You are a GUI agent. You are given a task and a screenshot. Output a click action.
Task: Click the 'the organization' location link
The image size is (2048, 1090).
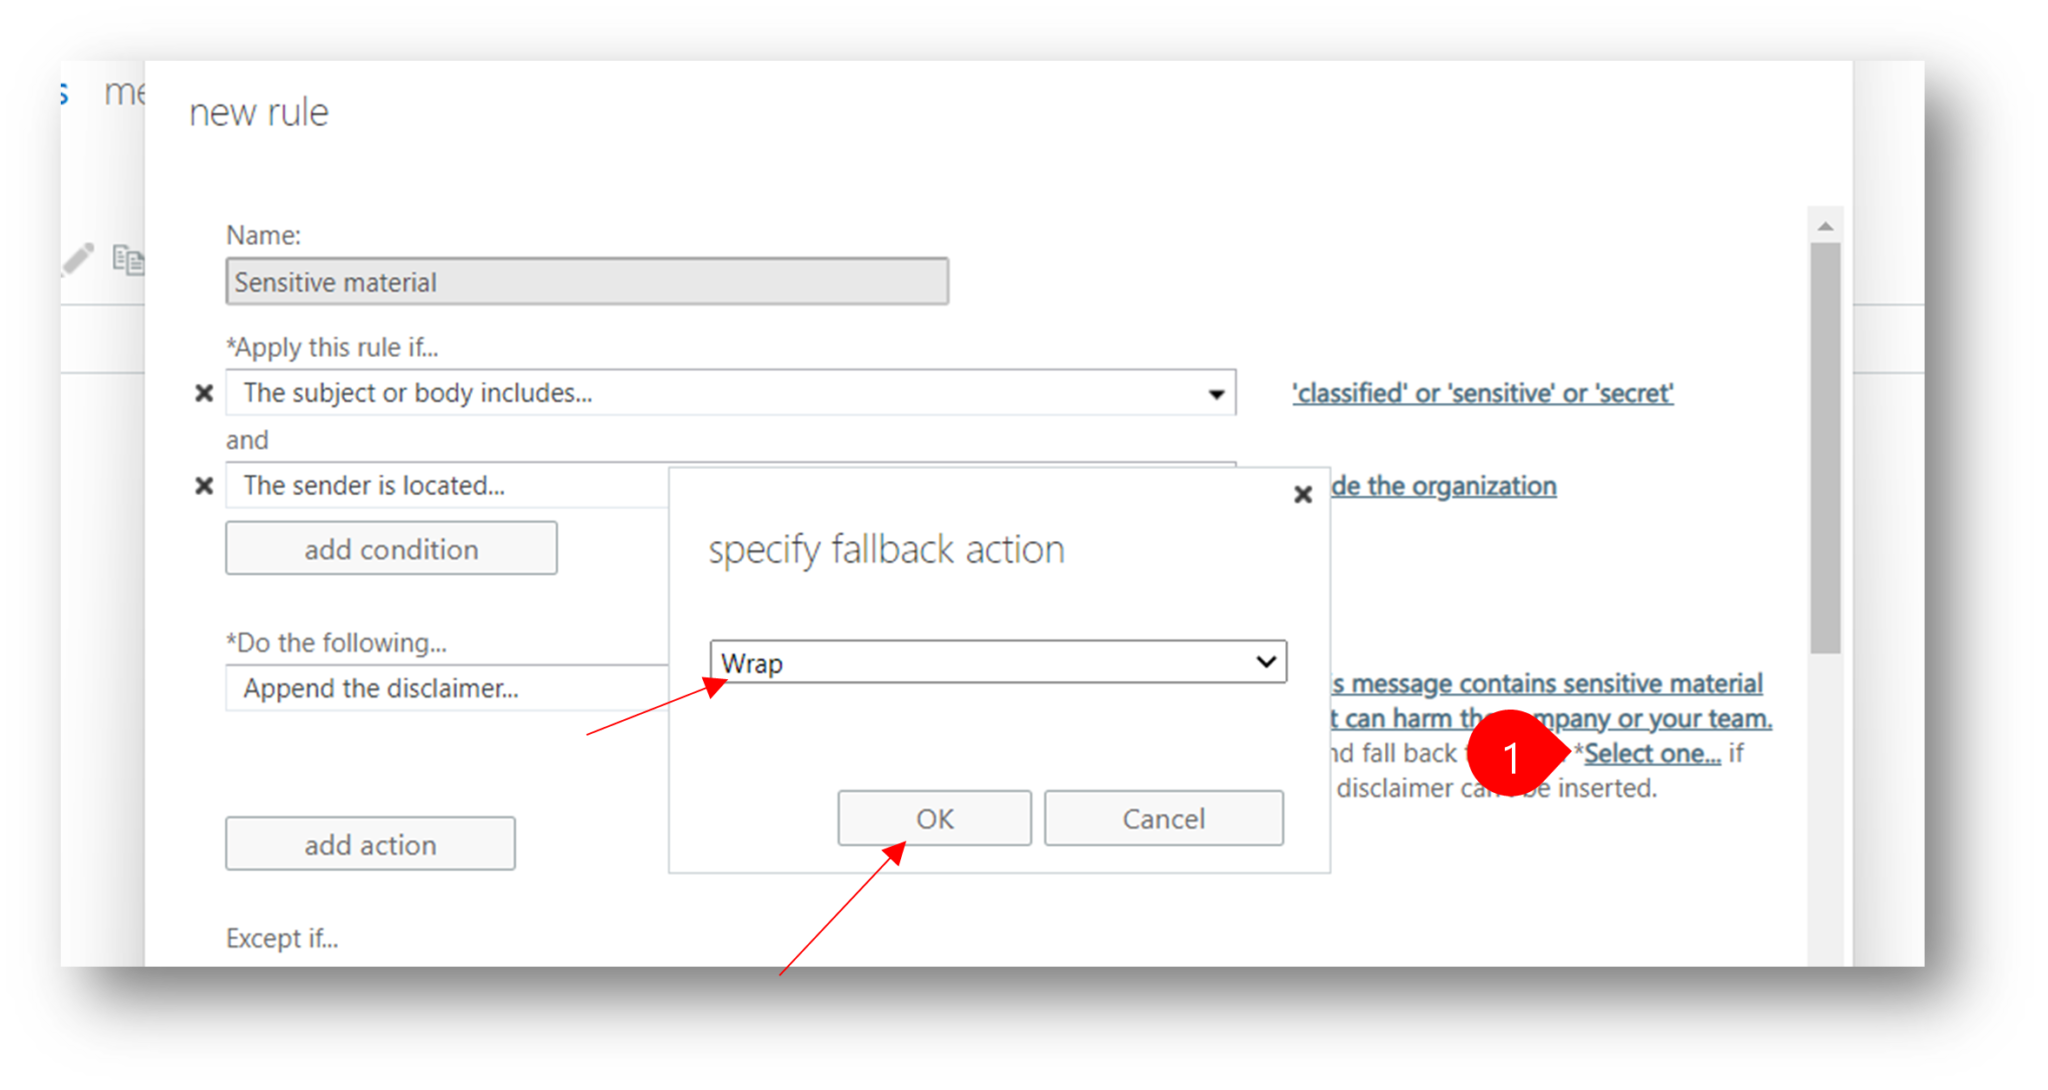(x=1445, y=486)
